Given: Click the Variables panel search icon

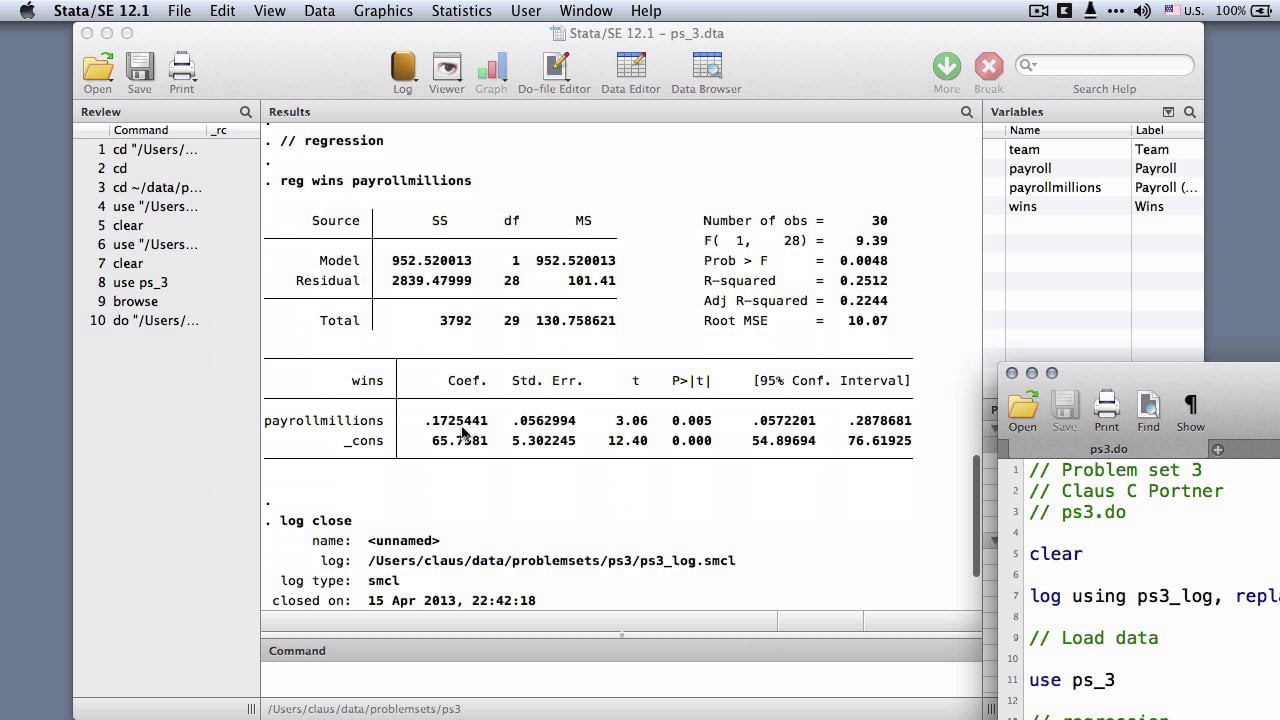Looking at the screenshot, I should point(1190,112).
